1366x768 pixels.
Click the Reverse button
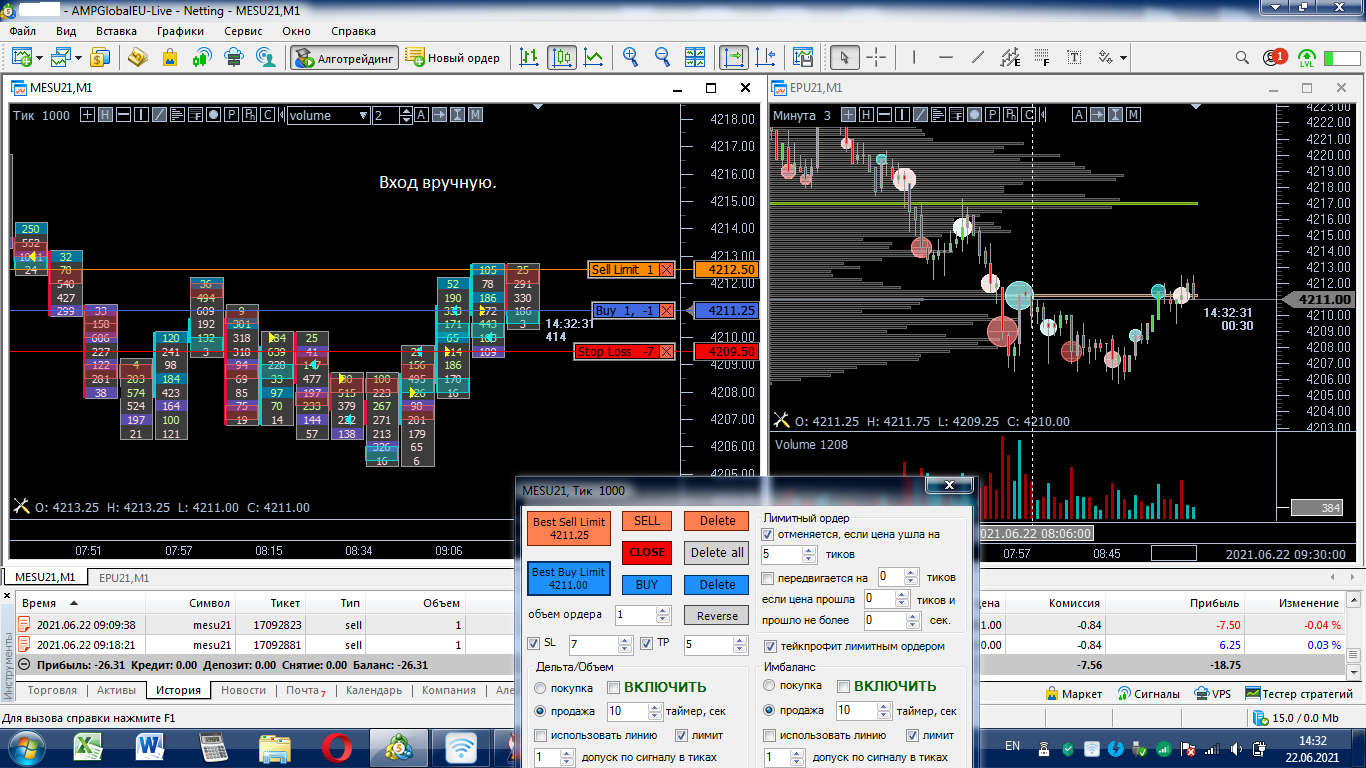(717, 616)
